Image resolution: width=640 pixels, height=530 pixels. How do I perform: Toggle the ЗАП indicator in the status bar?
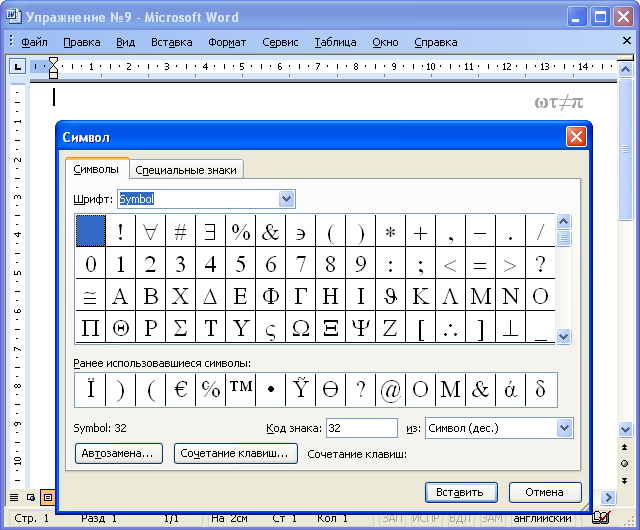point(392,518)
